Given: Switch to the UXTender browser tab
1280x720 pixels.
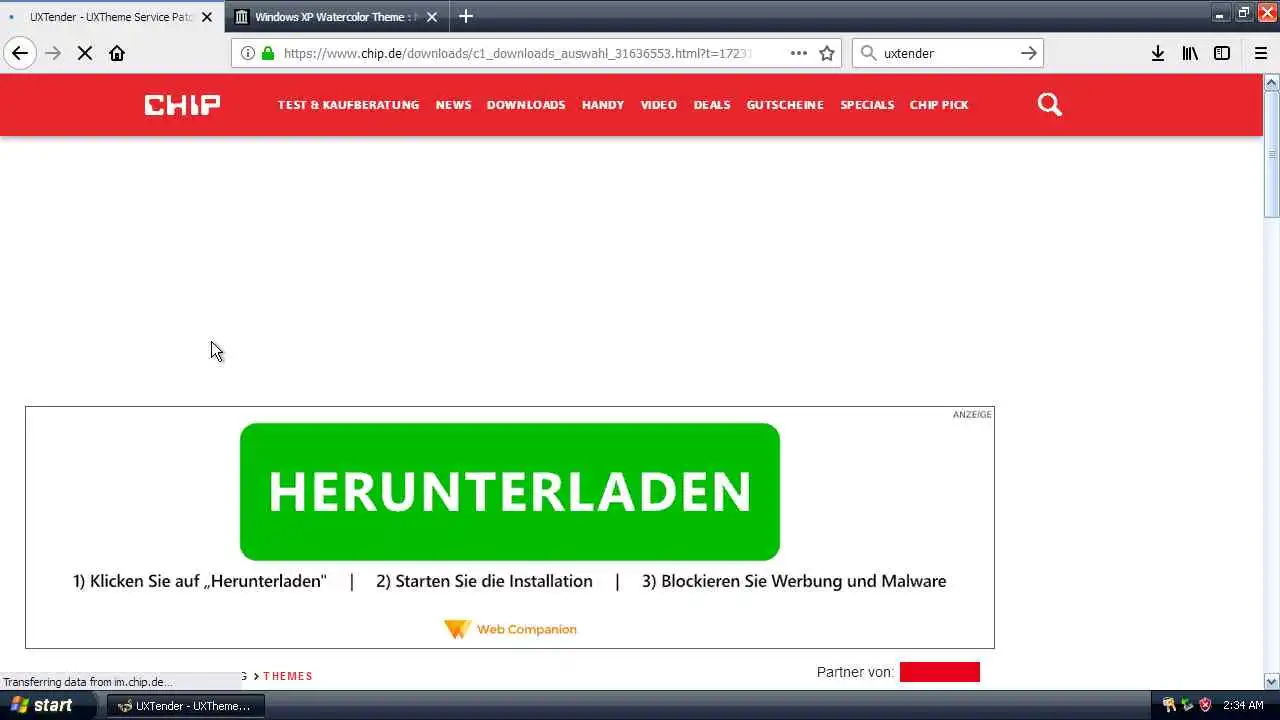Looking at the screenshot, I should [112, 17].
